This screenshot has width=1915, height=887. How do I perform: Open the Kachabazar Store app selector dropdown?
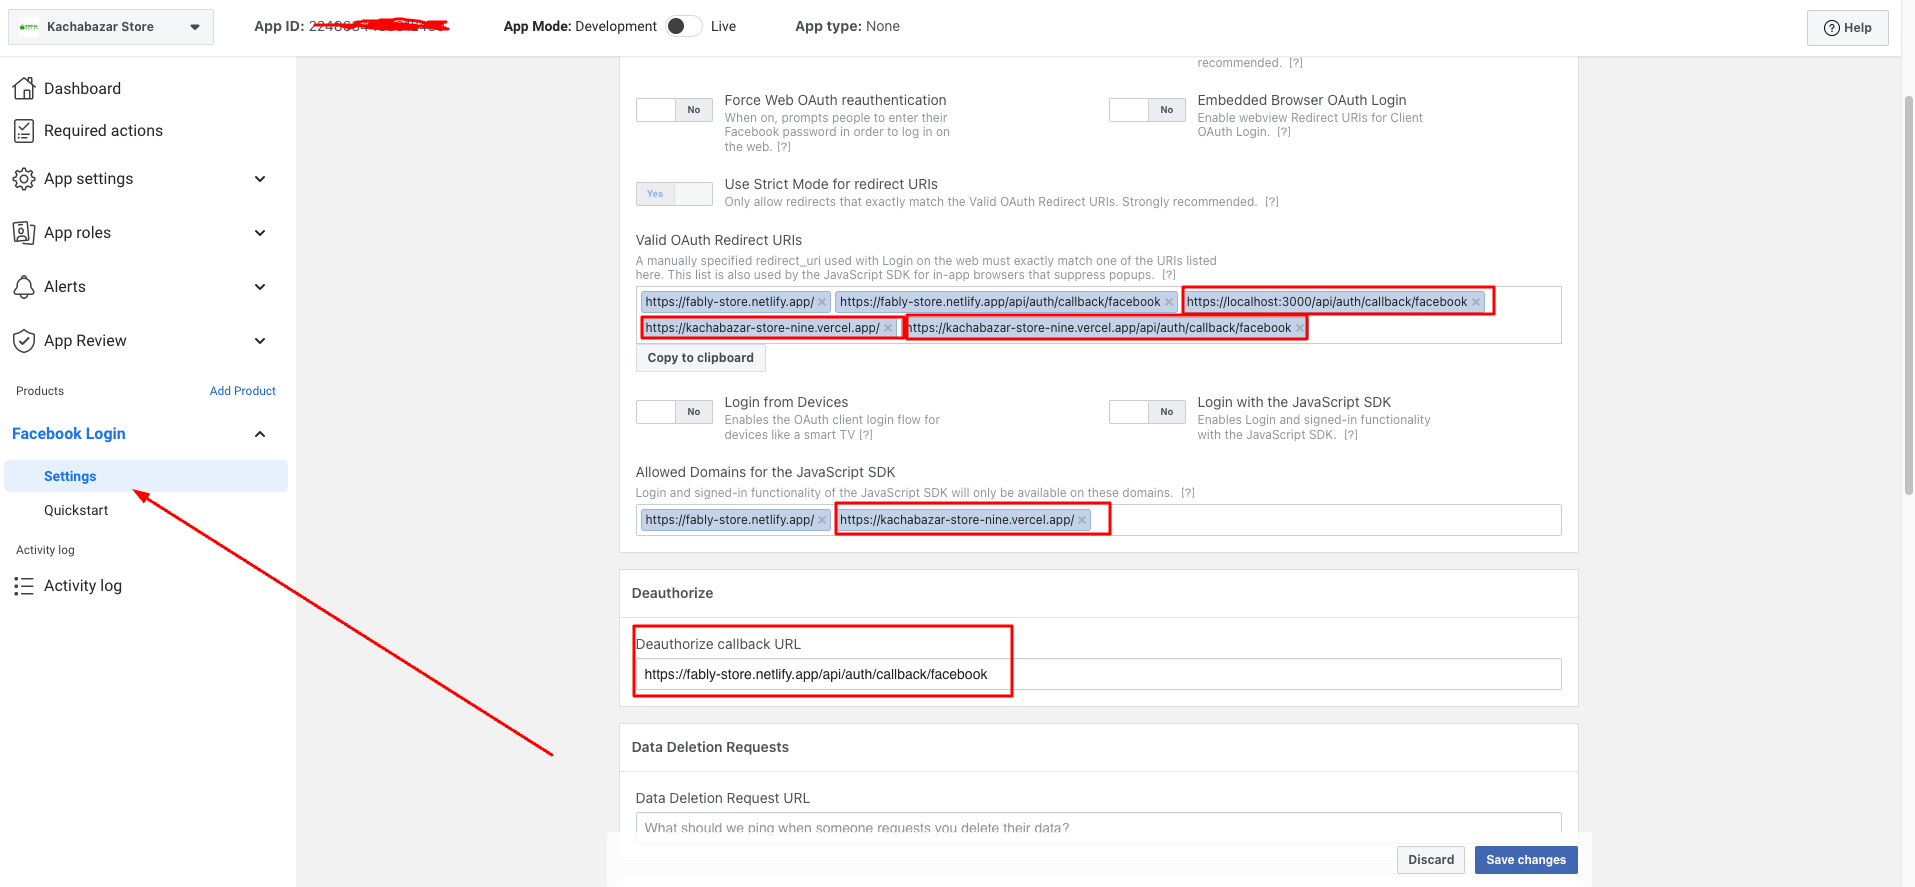[111, 27]
